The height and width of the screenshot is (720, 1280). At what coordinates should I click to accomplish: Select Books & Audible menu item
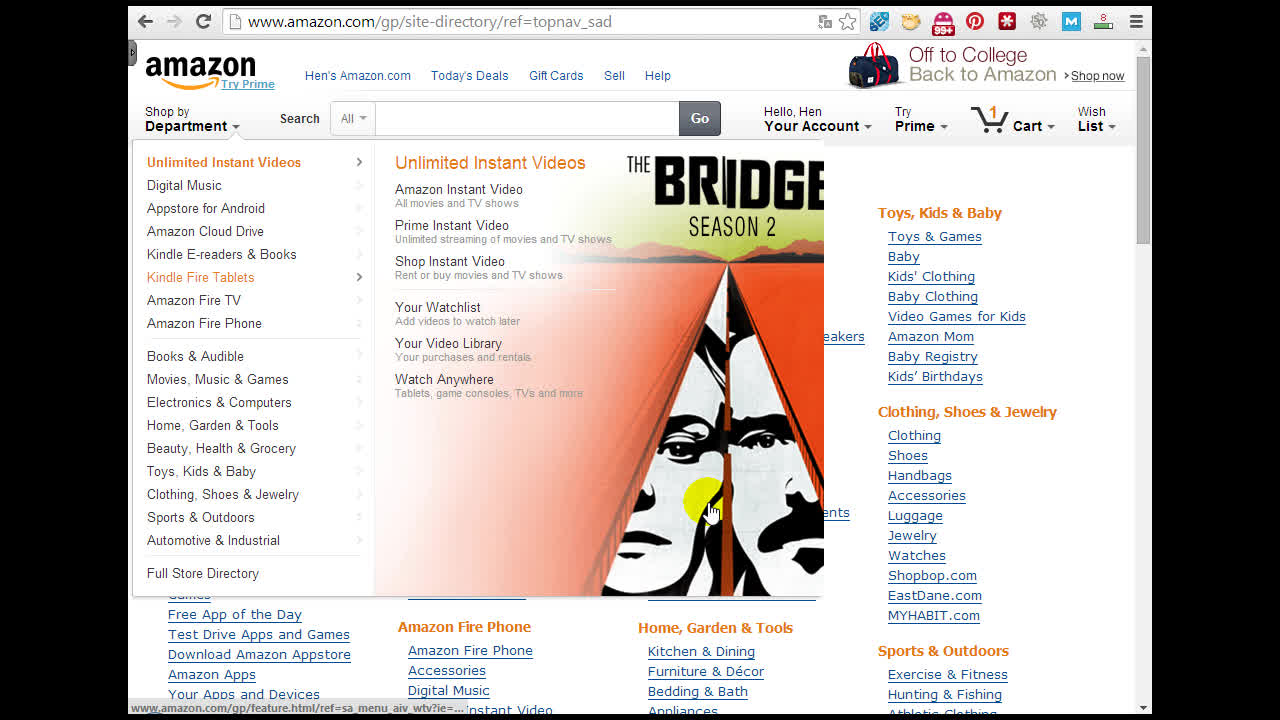[195, 356]
